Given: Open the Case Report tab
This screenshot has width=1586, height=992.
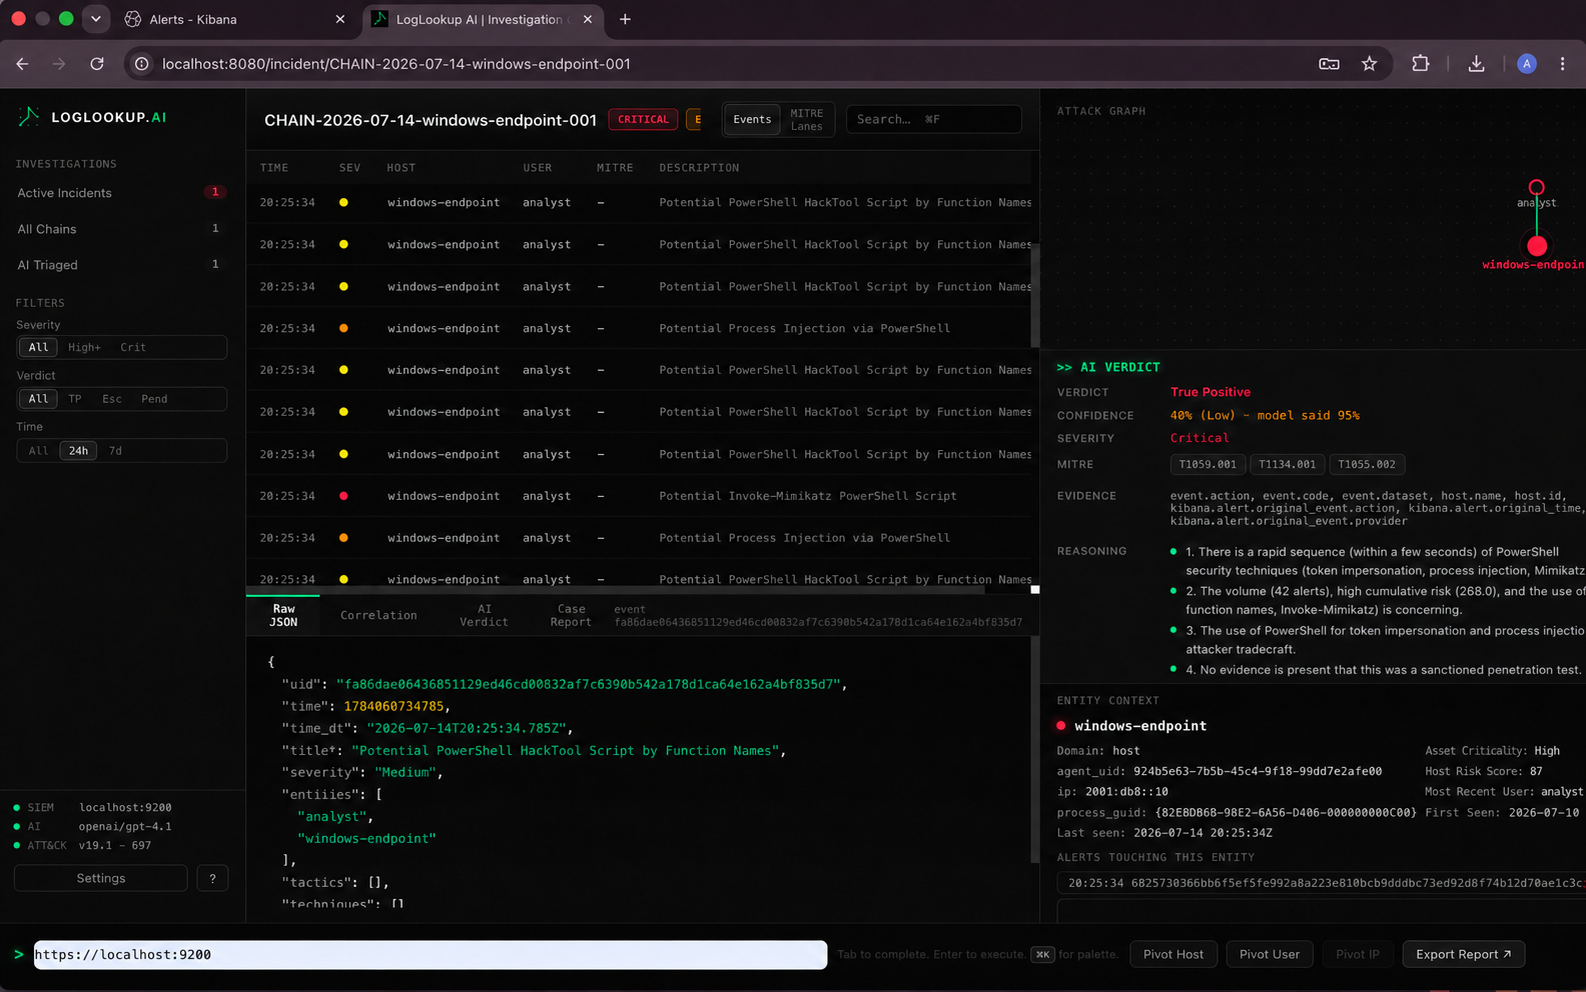Looking at the screenshot, I should [x=571, y=615].
